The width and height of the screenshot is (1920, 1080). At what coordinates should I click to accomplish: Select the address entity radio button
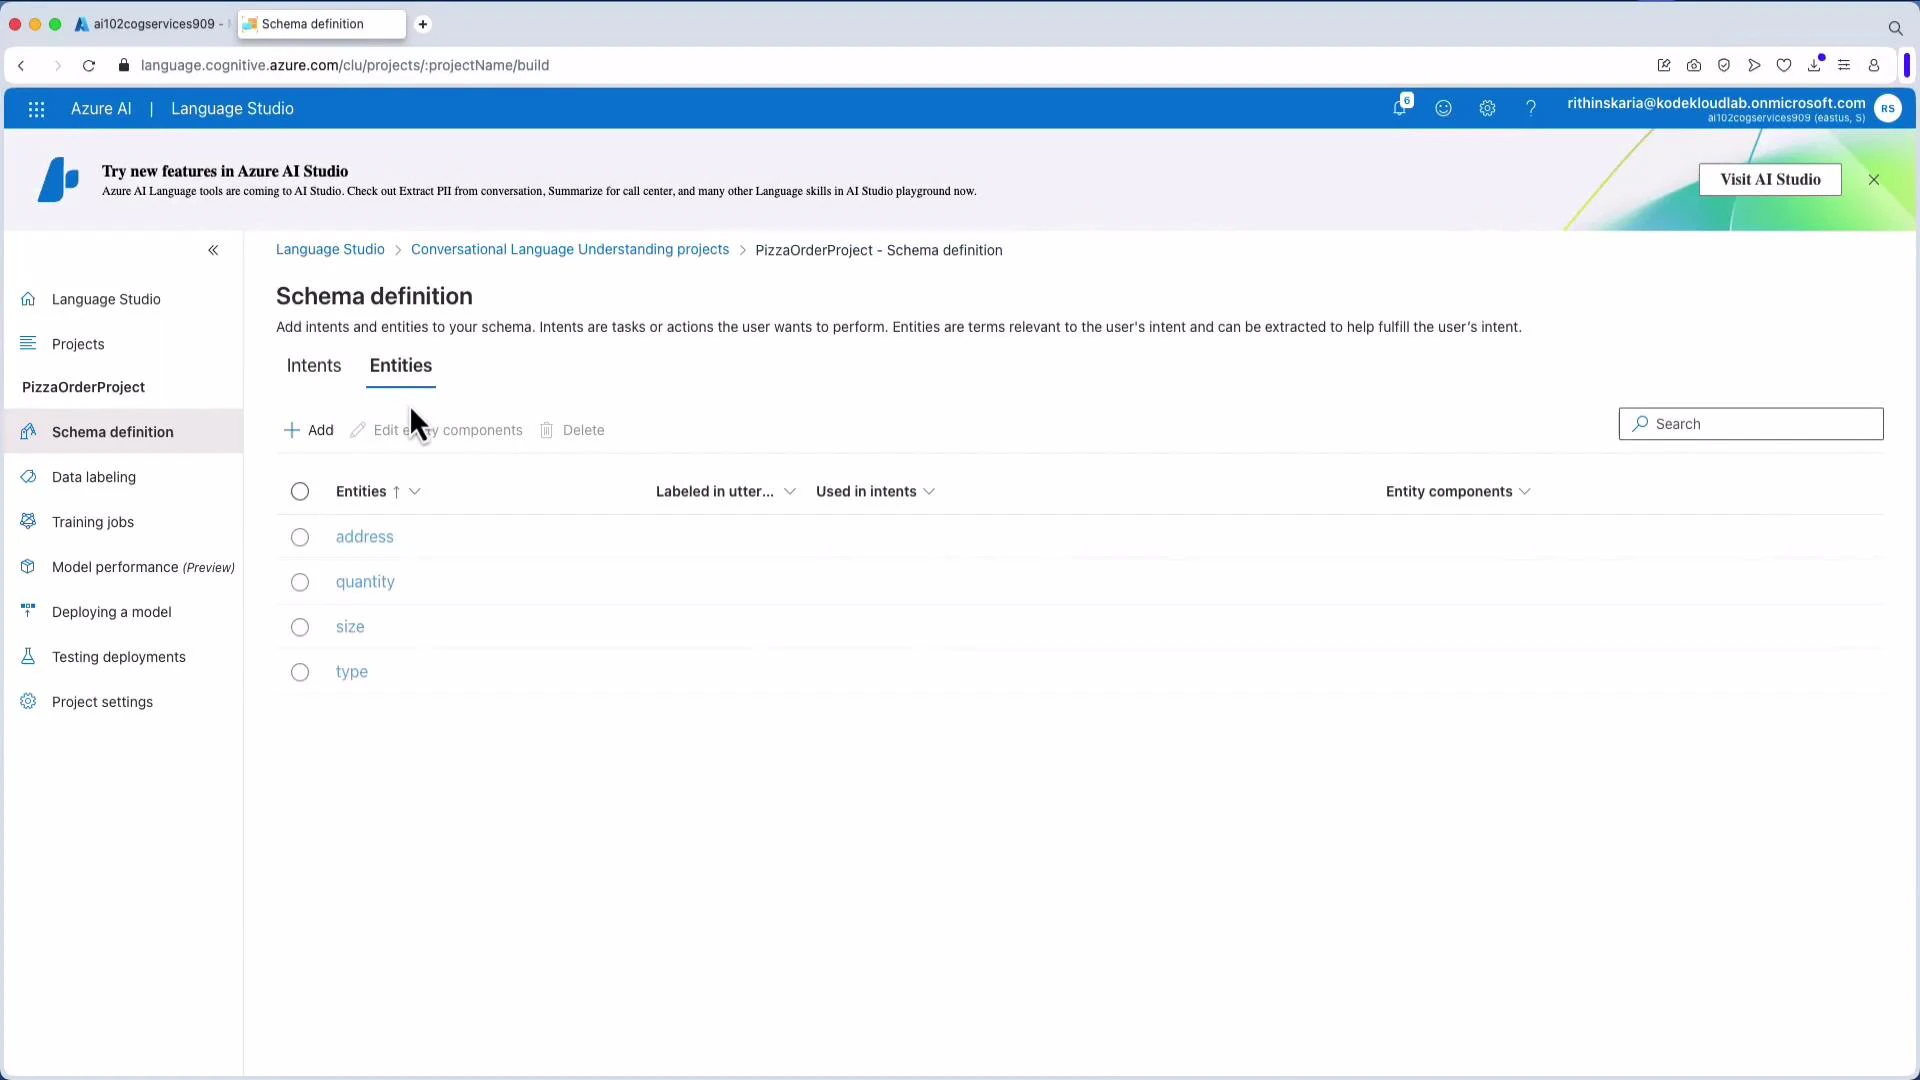(299, 537)
